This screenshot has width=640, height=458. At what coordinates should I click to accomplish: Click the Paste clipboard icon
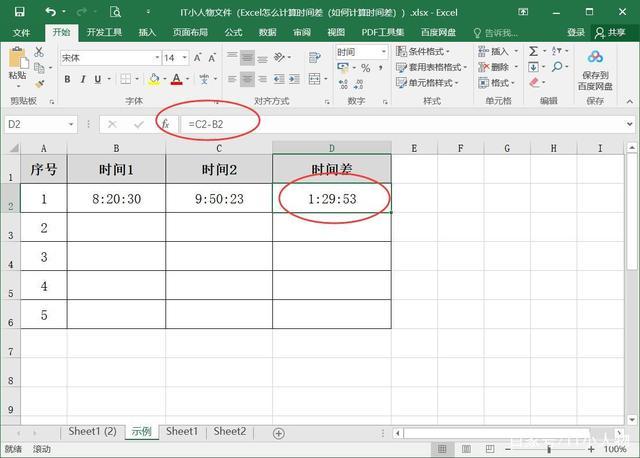tap(18, 58)
